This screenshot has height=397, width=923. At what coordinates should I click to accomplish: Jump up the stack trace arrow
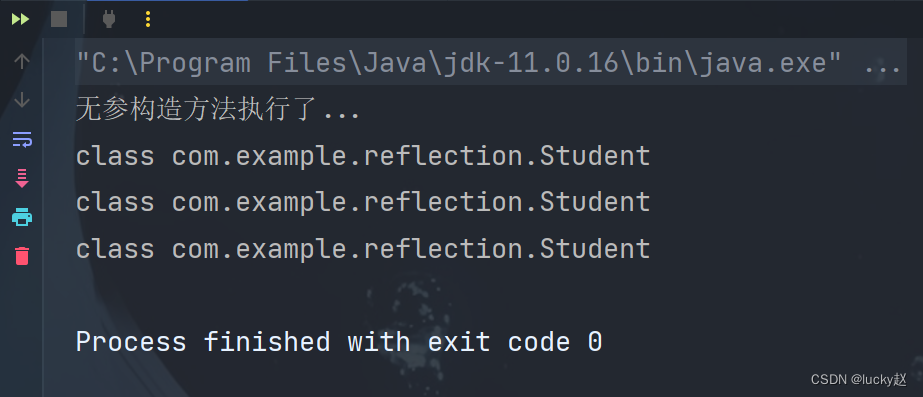pos(22,61)
